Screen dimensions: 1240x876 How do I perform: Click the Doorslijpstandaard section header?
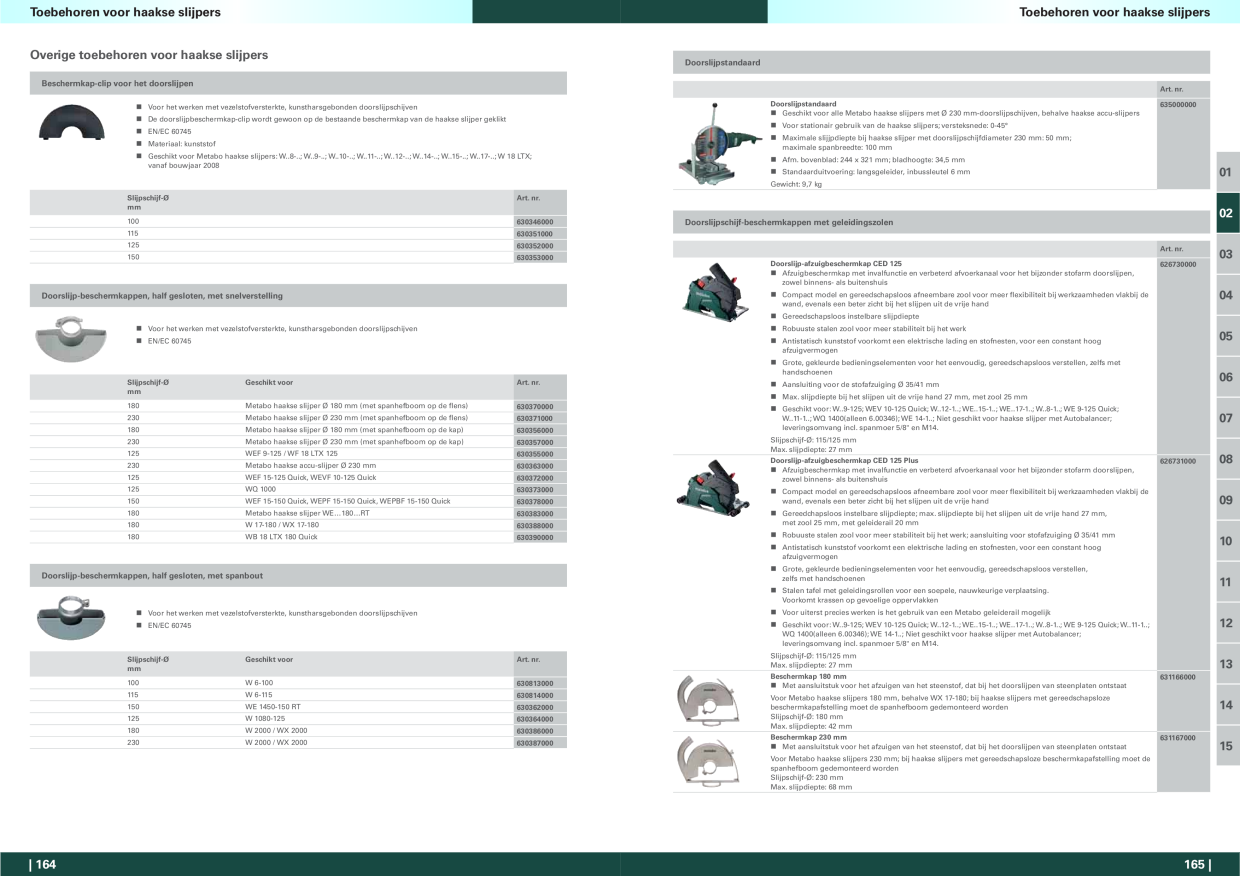coord(941,62)
